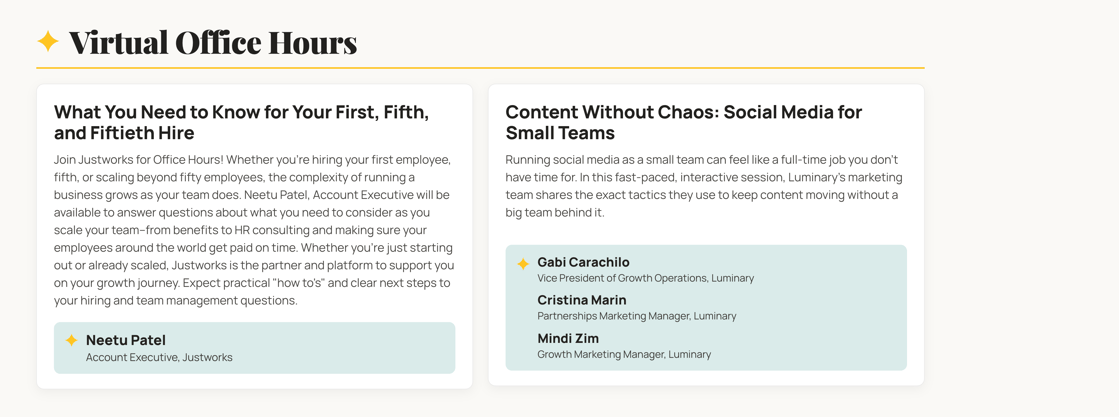
Task: Click the Justworks session description paragraph
Action: coord(255,230)
